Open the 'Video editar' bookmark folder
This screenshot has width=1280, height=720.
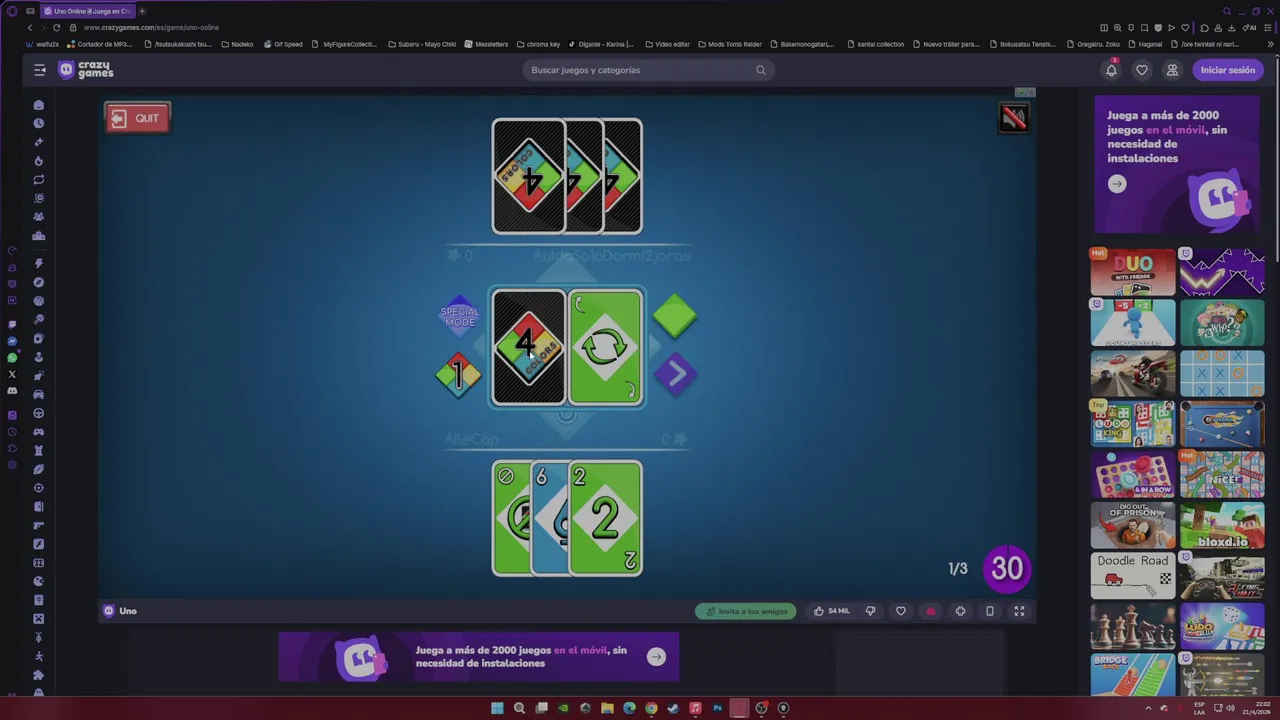[667, 44]
